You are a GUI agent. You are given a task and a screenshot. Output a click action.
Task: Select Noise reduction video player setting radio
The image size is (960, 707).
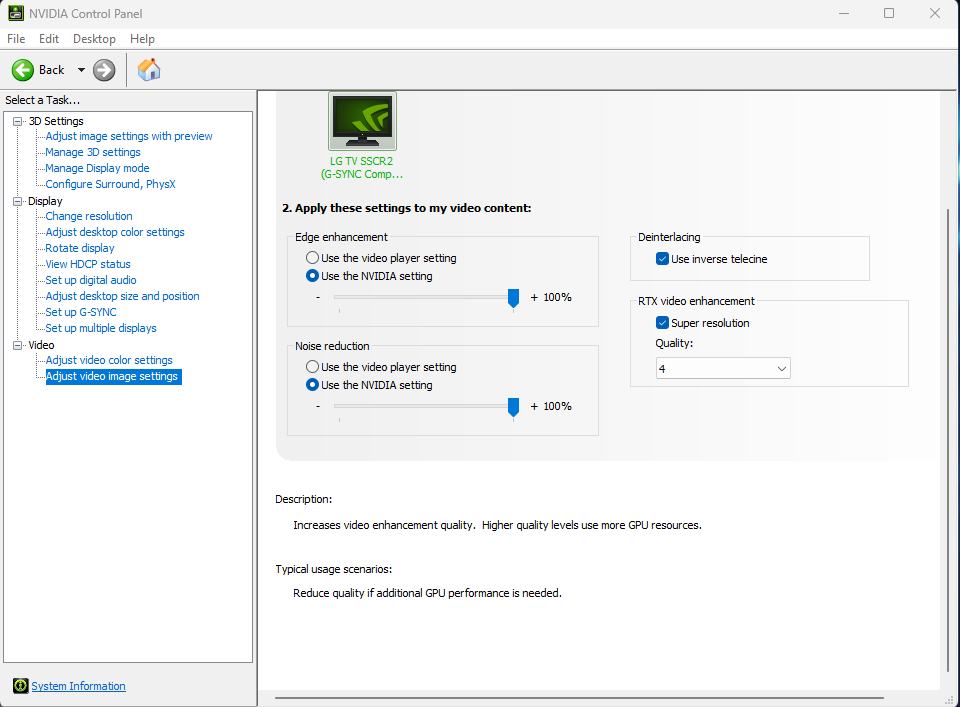[x=312, y=367]
